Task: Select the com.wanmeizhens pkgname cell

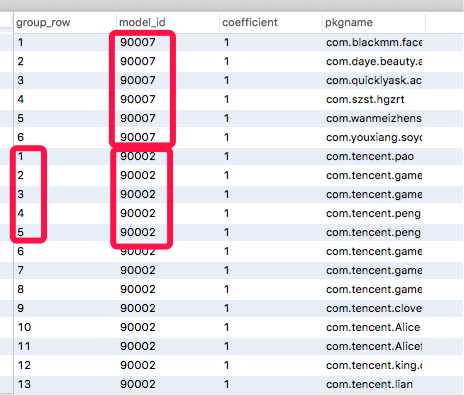Action: [374, 118]
